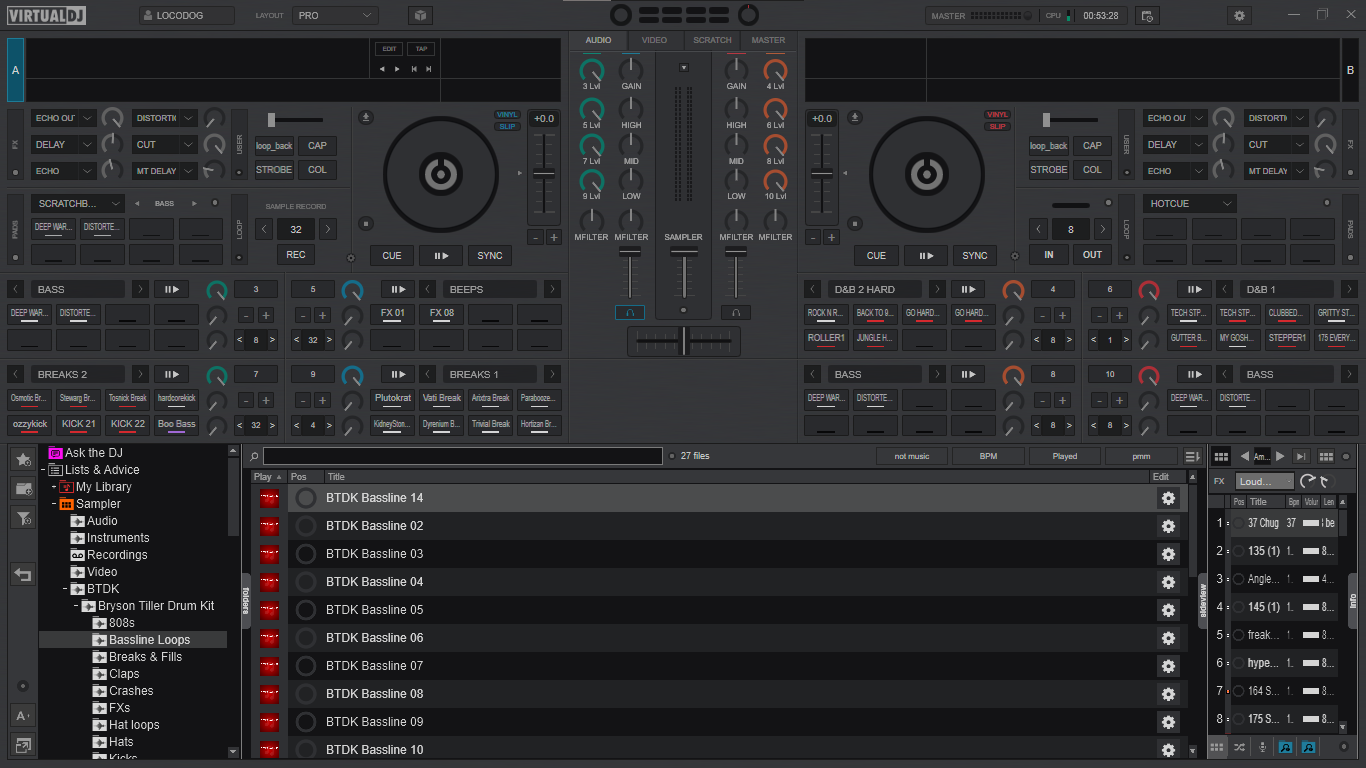The image size is (1366, 768).
Task: Click the font size 'A' icon
Action: (x=23, y=715)
